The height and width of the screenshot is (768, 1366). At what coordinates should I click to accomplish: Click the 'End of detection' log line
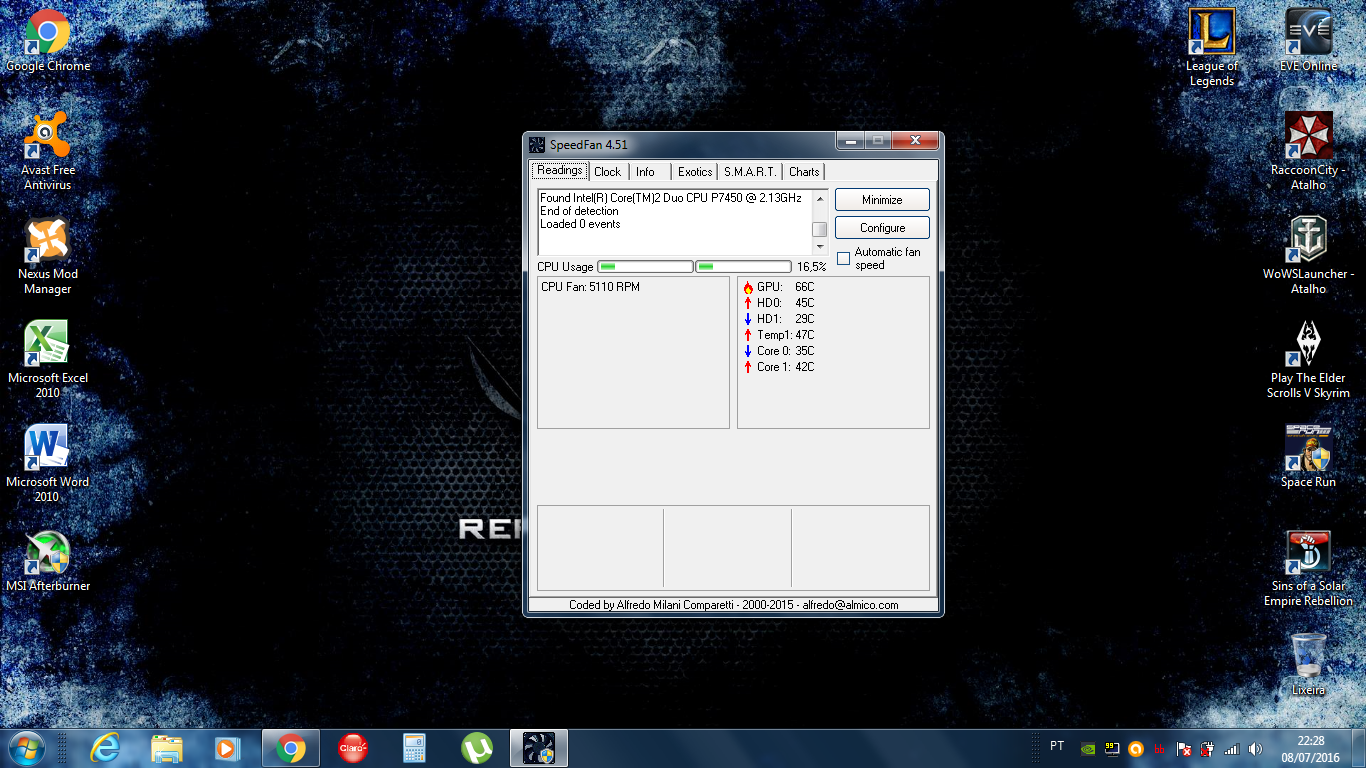579,211
